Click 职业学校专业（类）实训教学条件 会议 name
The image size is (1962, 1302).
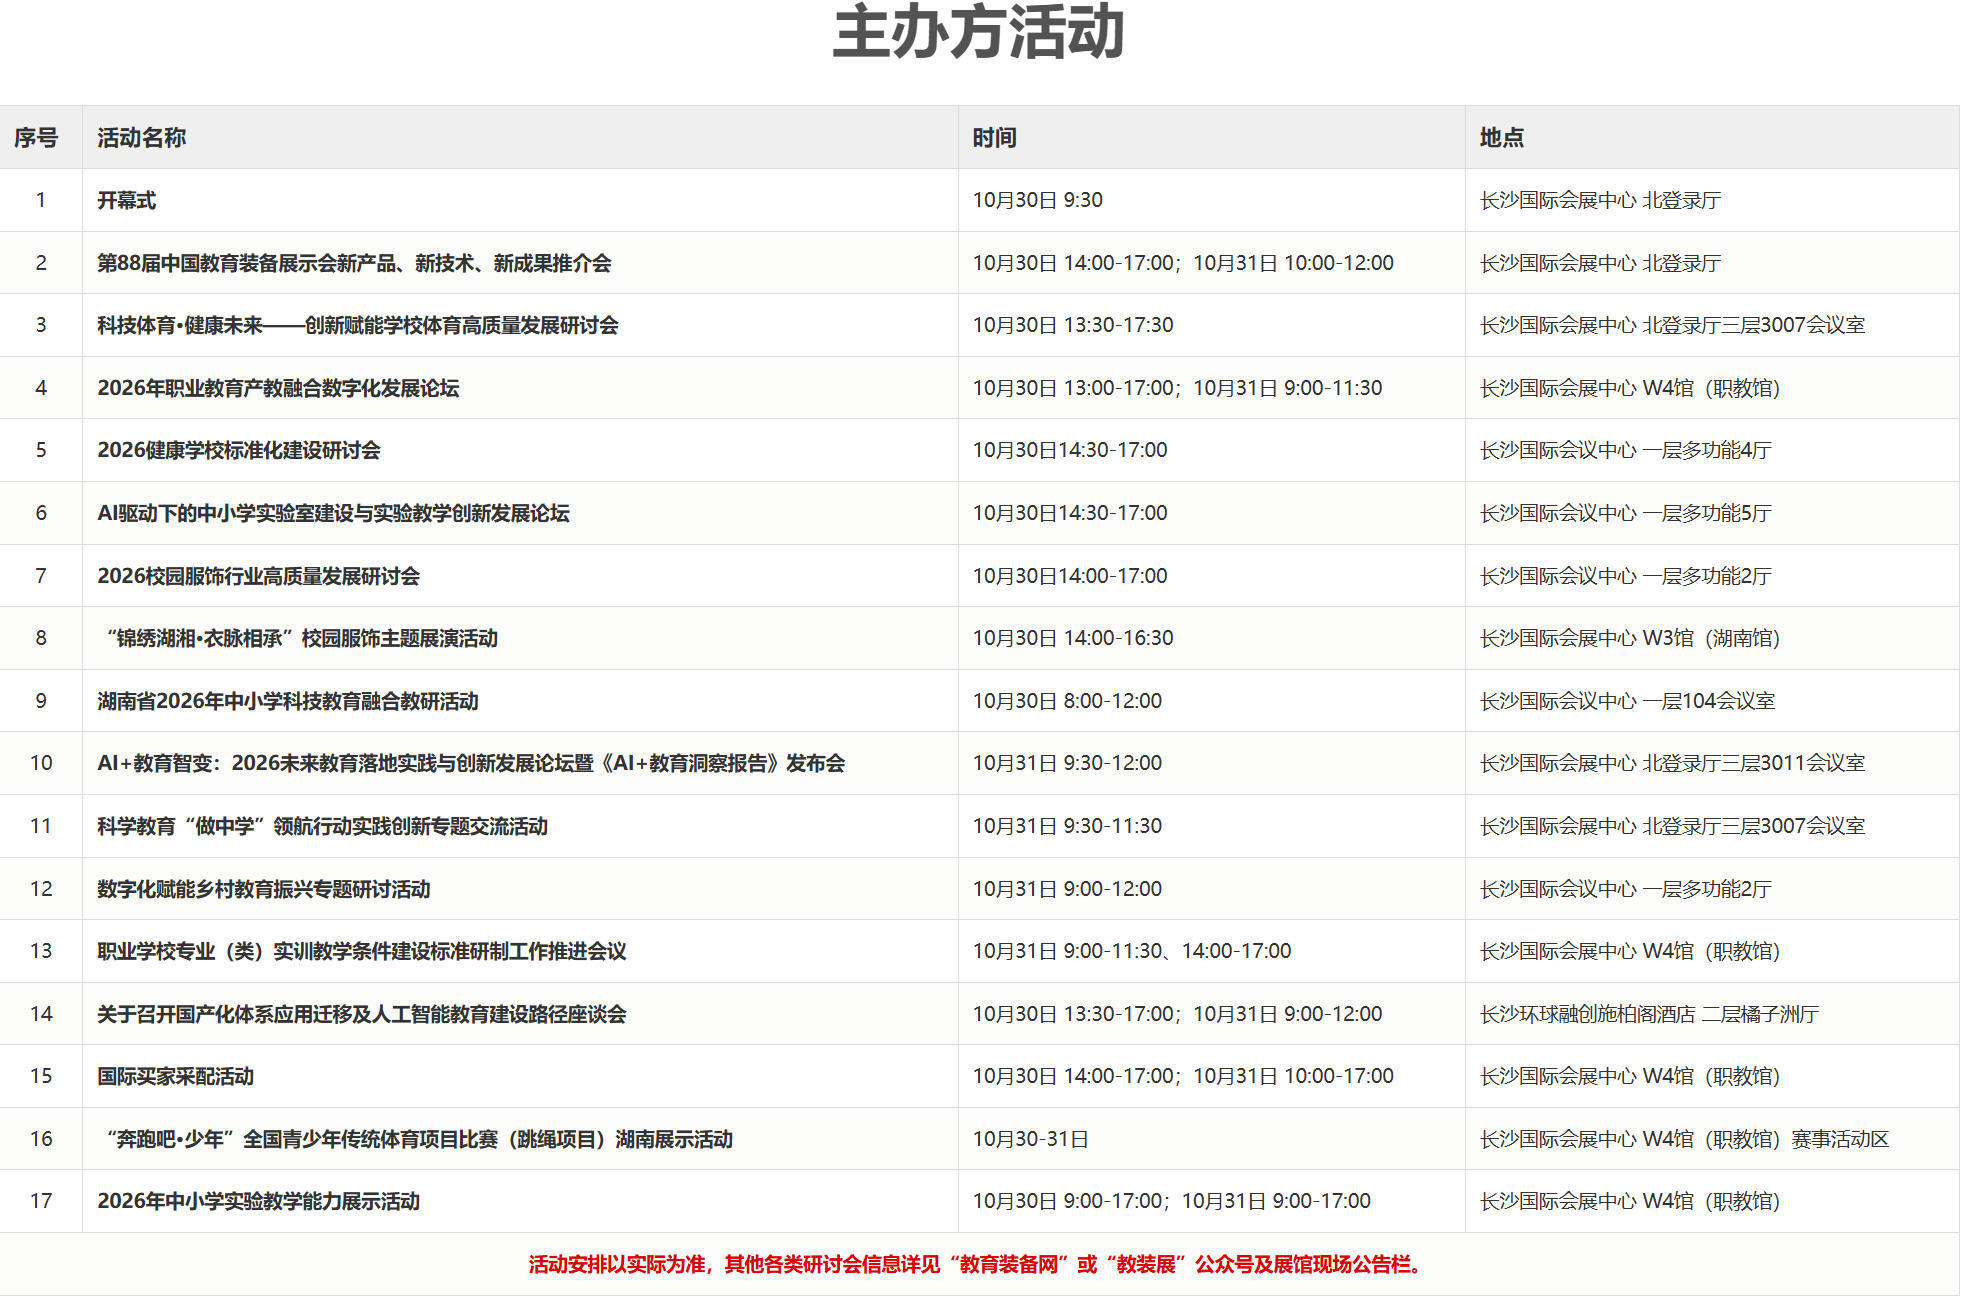pyautogui.click(x=361, y=951)
